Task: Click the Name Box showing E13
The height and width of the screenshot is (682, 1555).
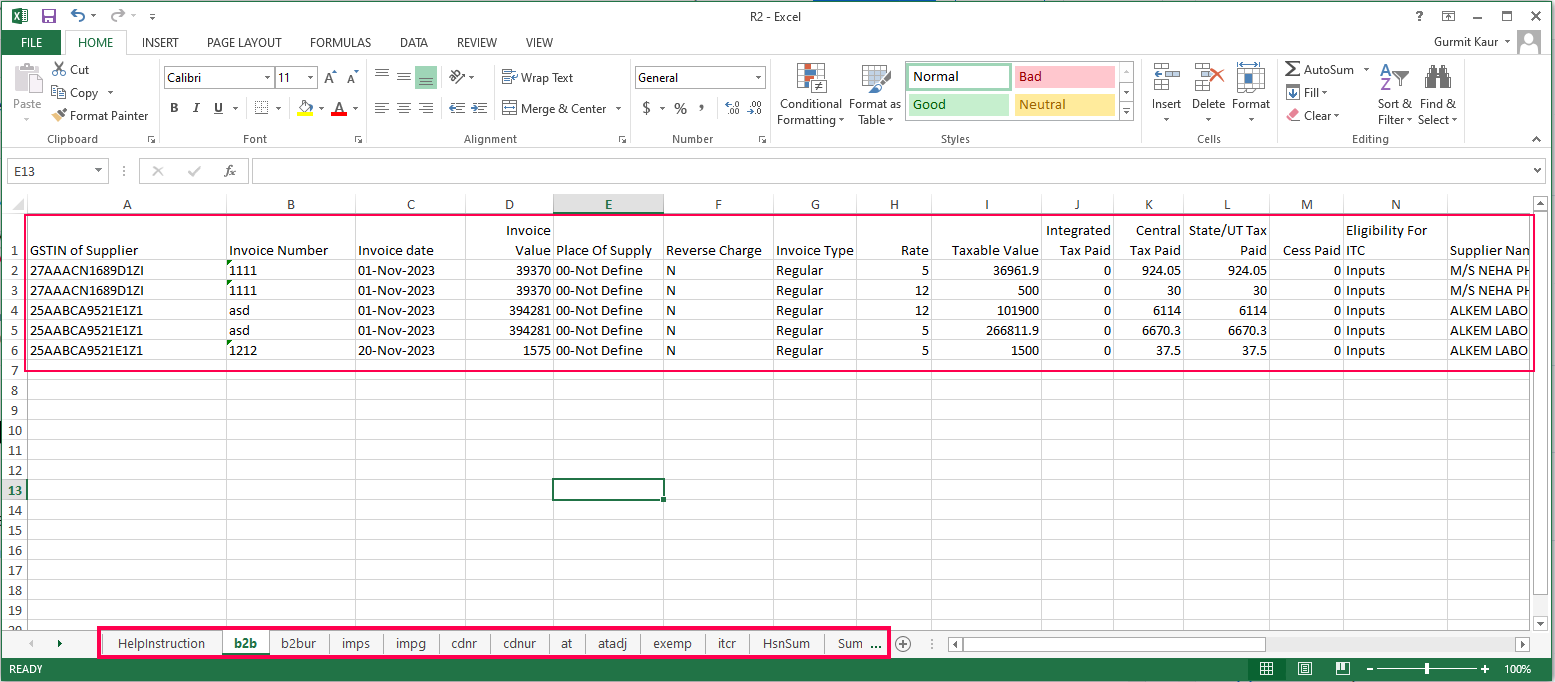Action: coord(58,171)
